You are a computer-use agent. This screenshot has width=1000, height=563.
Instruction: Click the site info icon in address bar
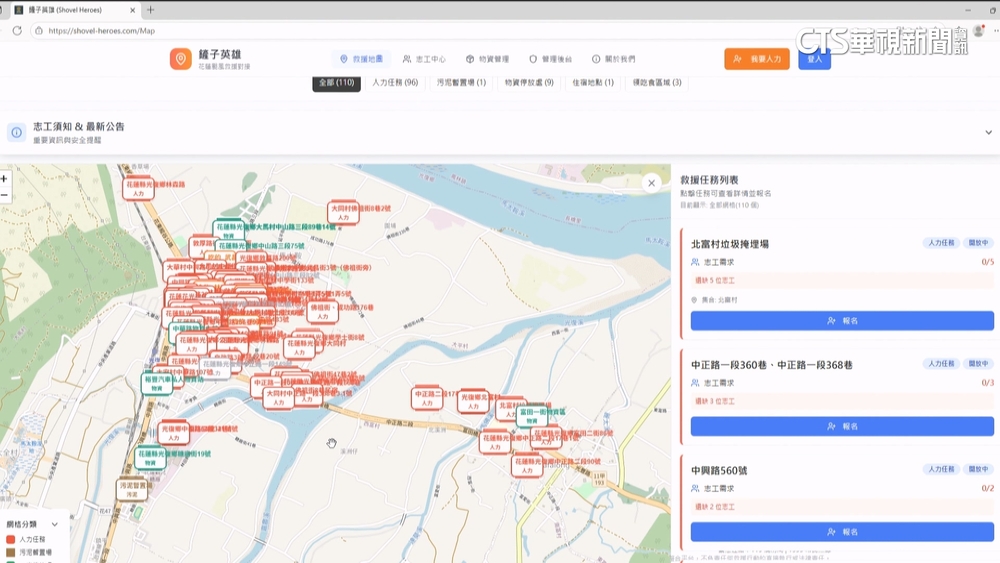point(39,31)
